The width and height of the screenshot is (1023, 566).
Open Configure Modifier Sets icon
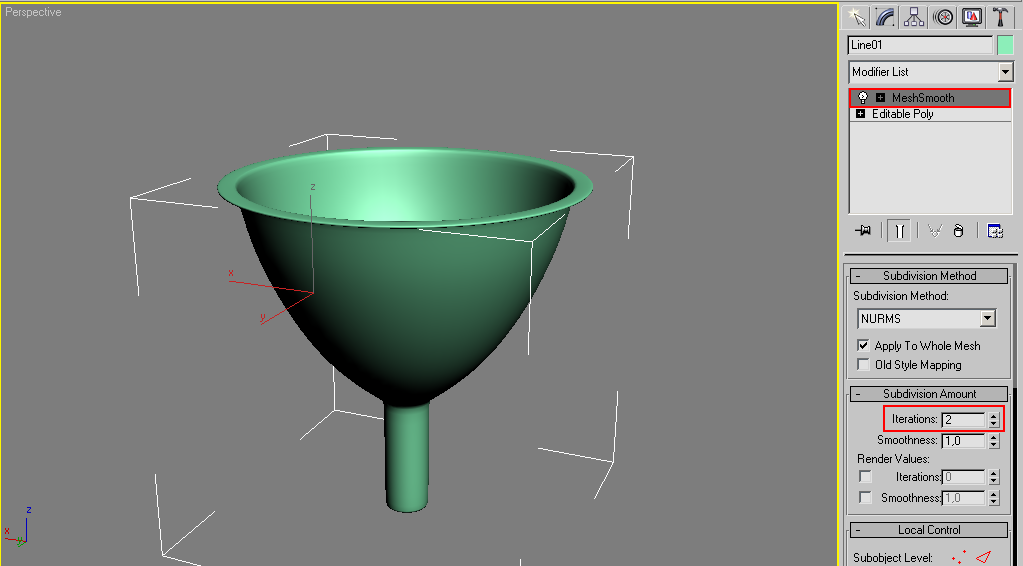(995, 230)
